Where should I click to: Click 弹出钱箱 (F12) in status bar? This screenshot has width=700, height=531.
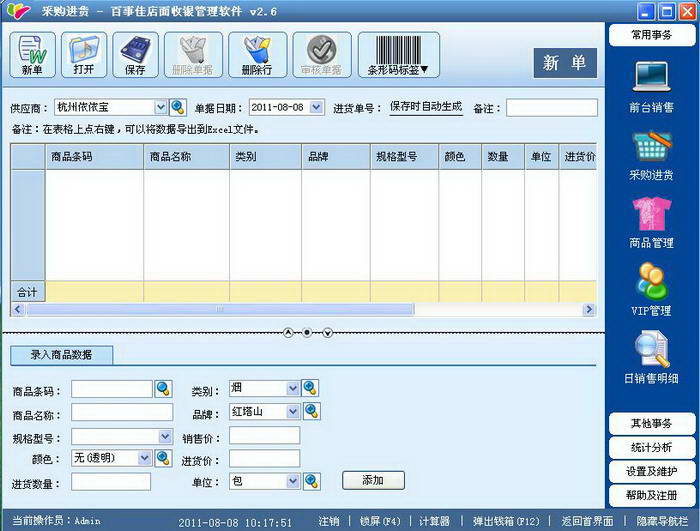(506, 521)
